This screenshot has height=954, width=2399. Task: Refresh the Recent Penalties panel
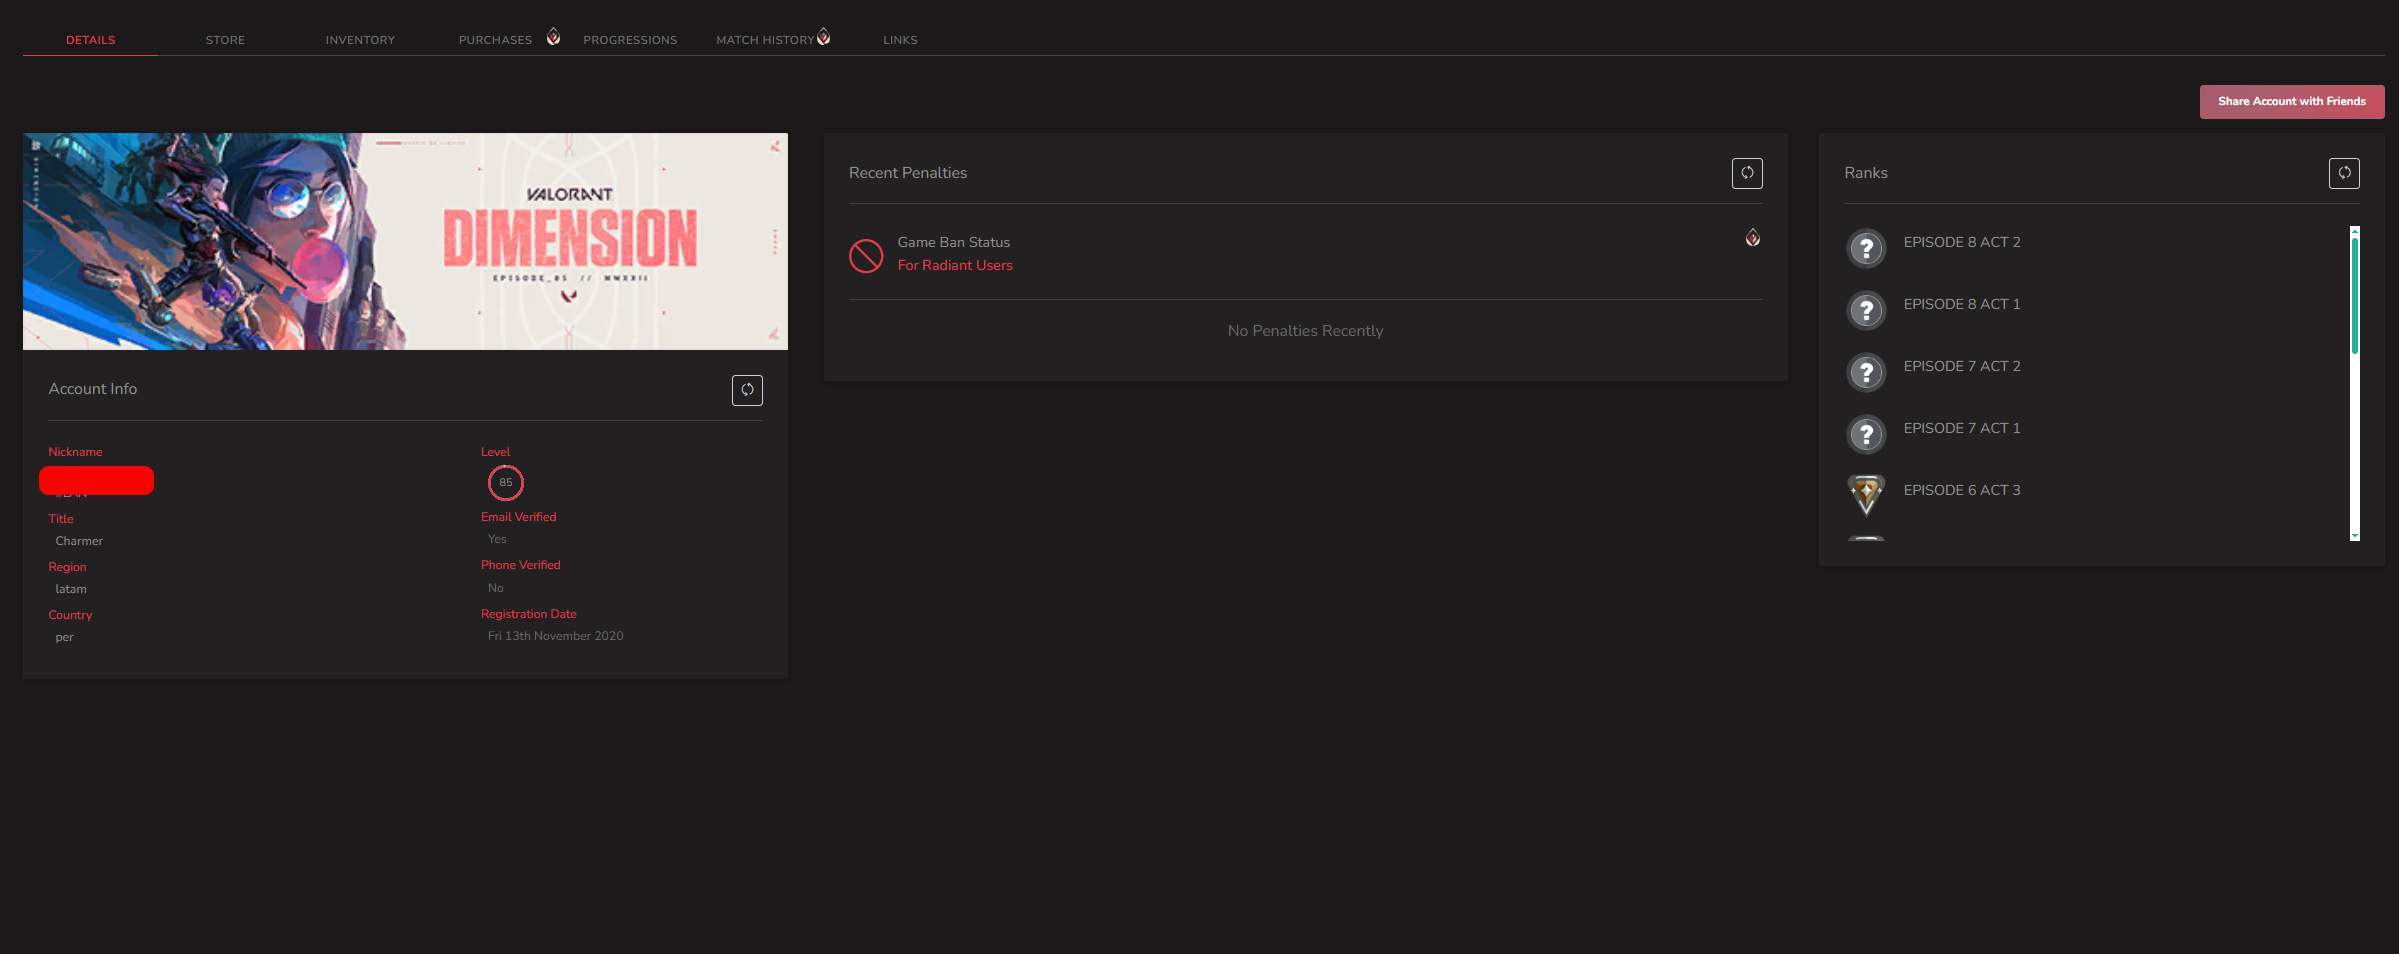pos(1747,173)
